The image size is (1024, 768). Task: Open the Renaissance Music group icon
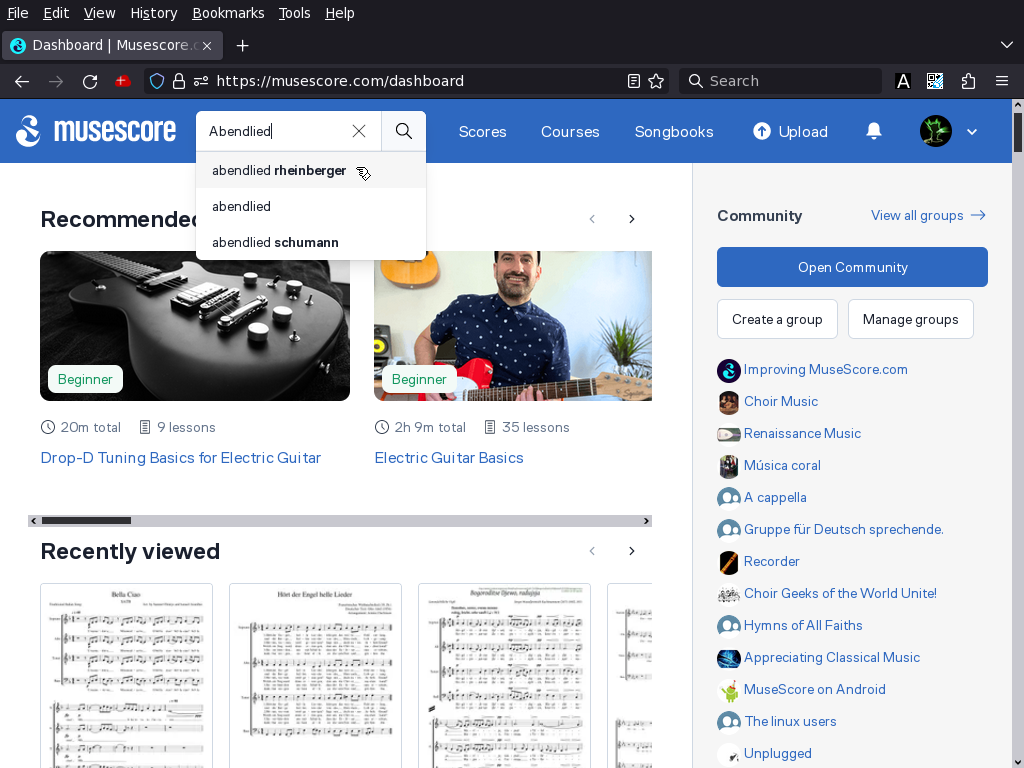tap(728, 434)
